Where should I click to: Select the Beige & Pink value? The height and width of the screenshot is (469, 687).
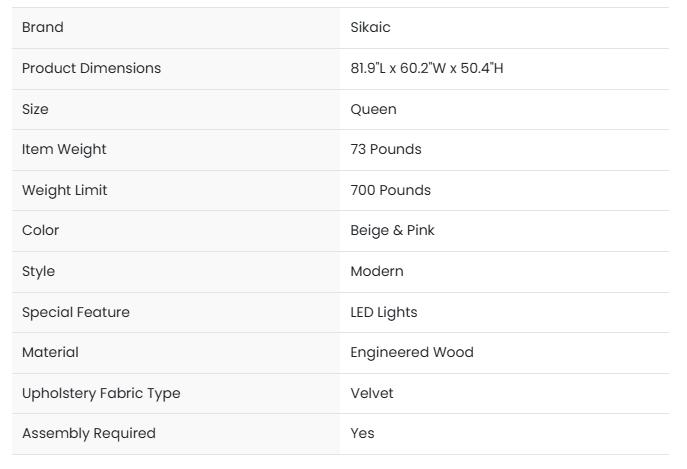click(x=392, y=231)
